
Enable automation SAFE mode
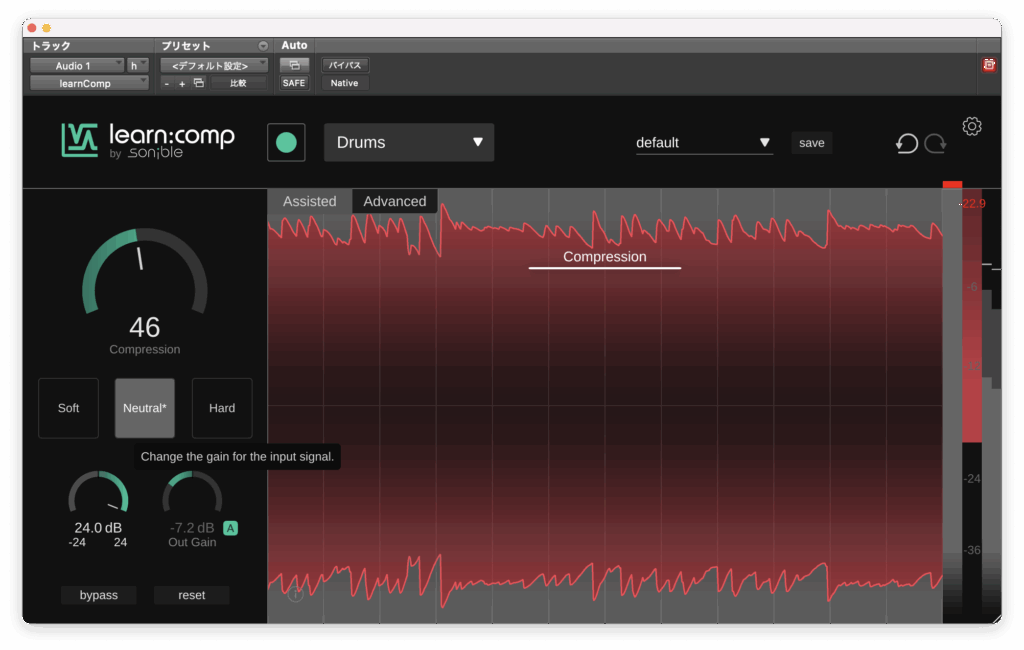click(x=294, y=83)
